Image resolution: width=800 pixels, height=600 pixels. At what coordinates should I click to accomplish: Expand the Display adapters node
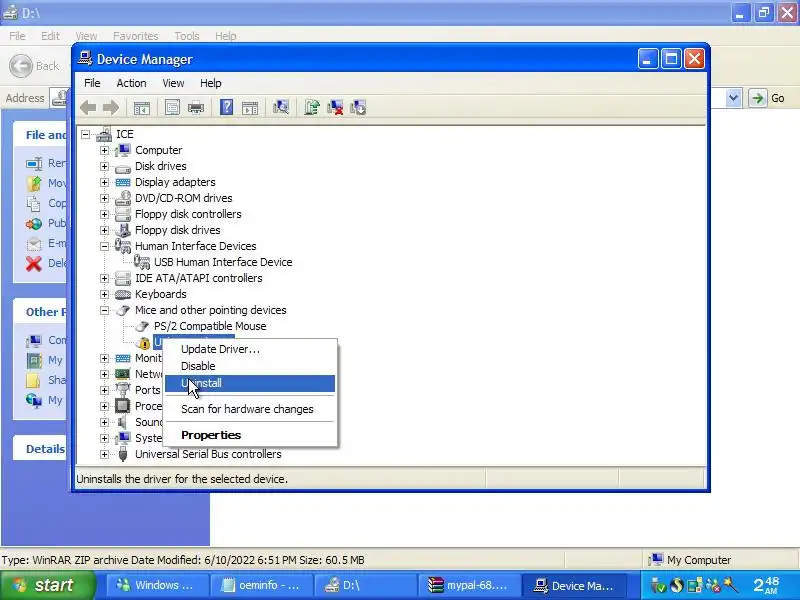point(104,182)
